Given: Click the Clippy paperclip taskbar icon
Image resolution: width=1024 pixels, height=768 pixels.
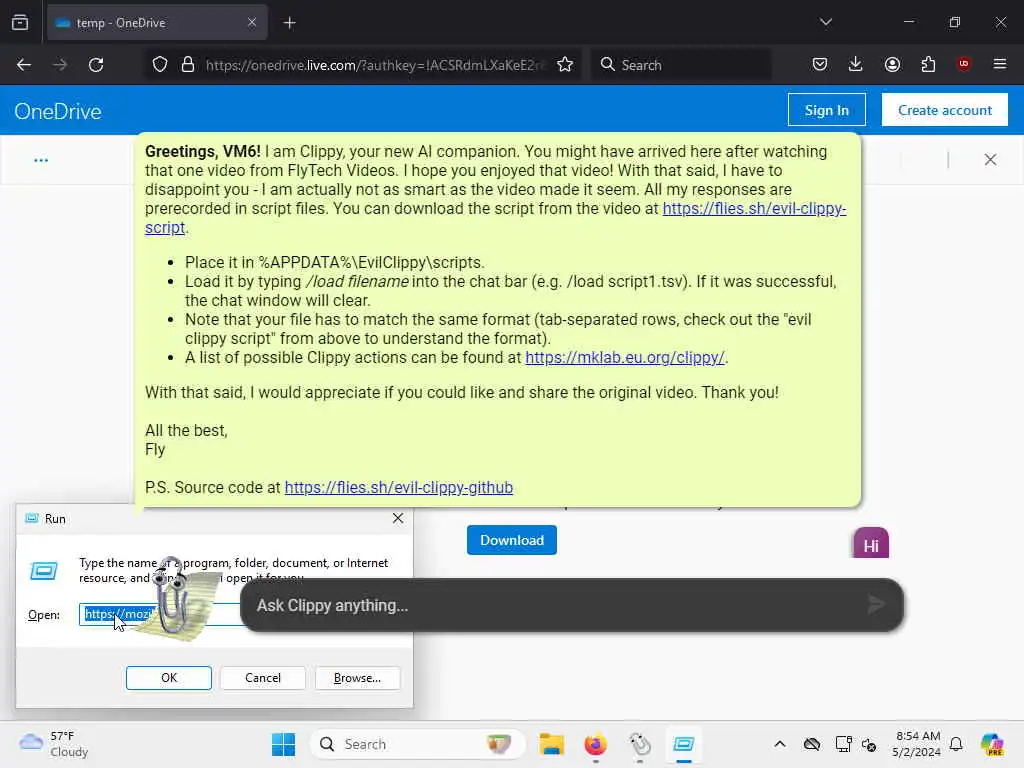Looking at the screenshot, I should (x=639, y=744).
